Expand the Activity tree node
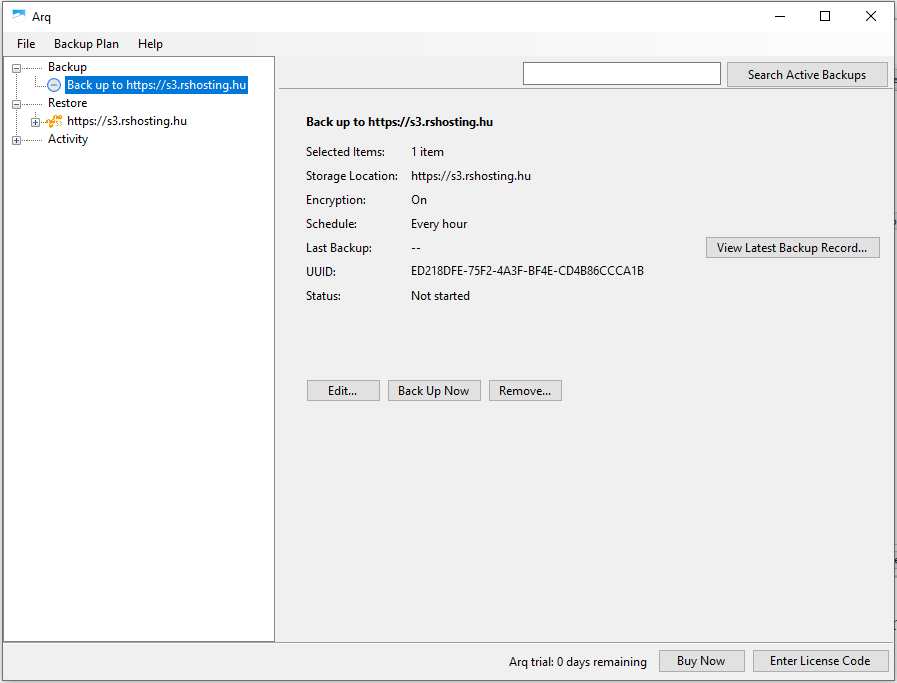Screen dimensions: 897x683 [x=16, y=140]
